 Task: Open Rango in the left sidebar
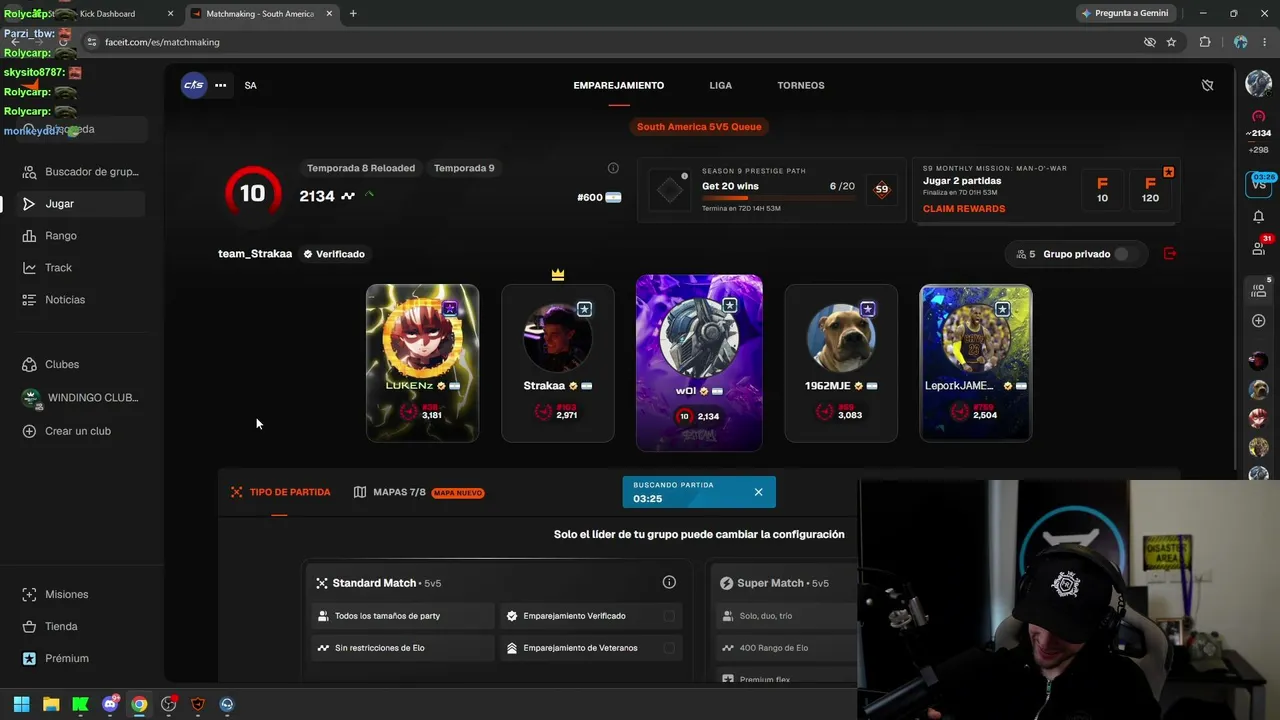82,236
